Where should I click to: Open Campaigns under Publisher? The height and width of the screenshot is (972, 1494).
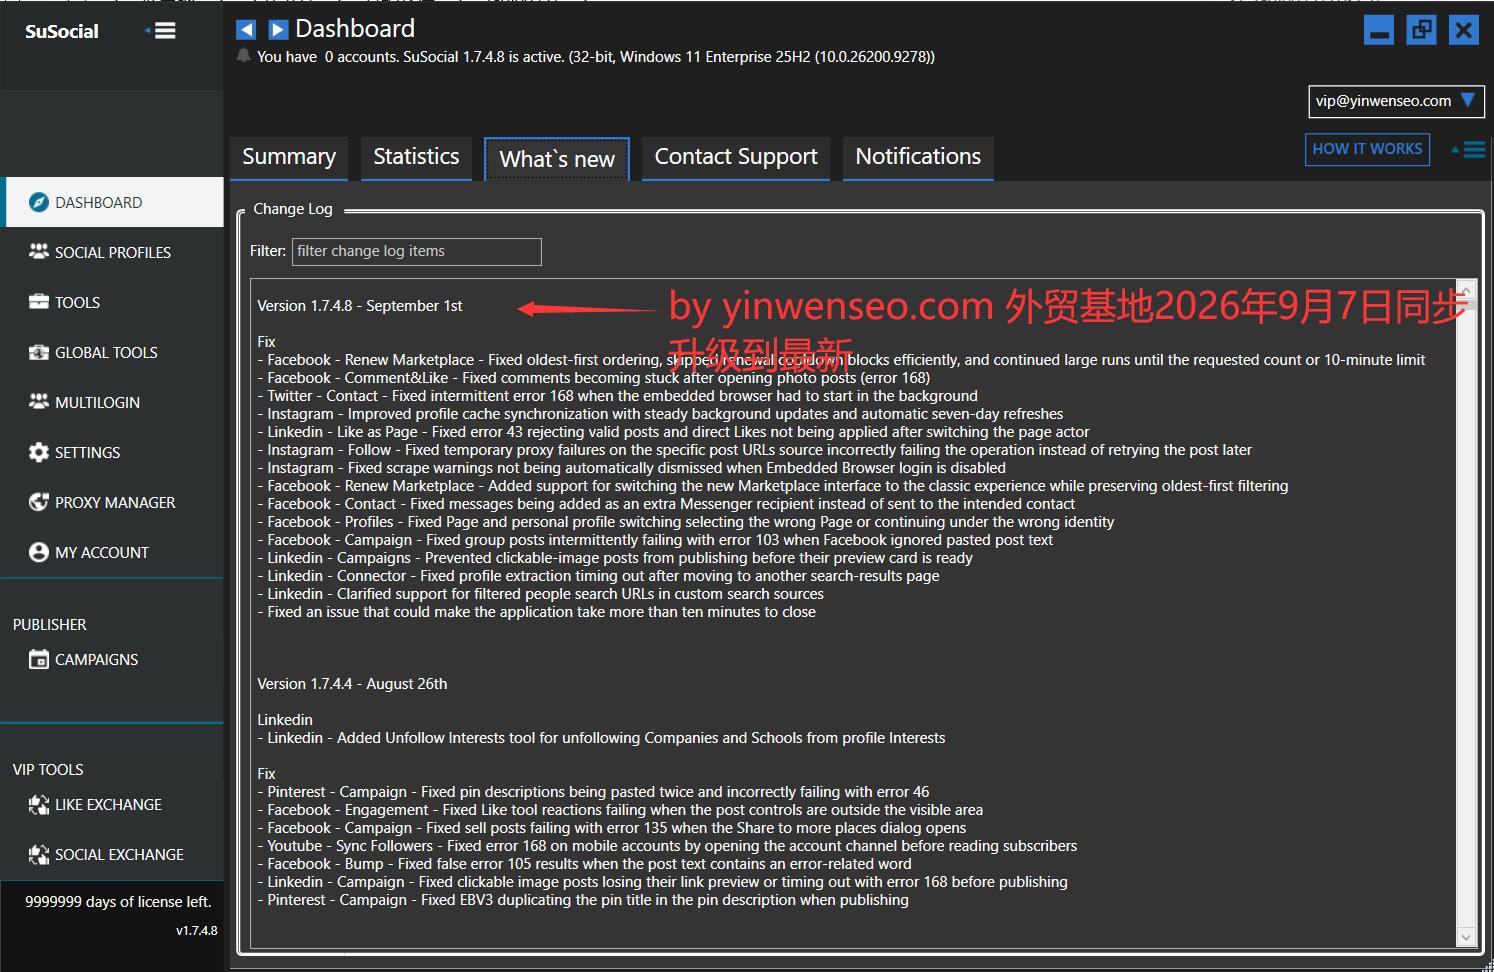(x=113, y=659)
